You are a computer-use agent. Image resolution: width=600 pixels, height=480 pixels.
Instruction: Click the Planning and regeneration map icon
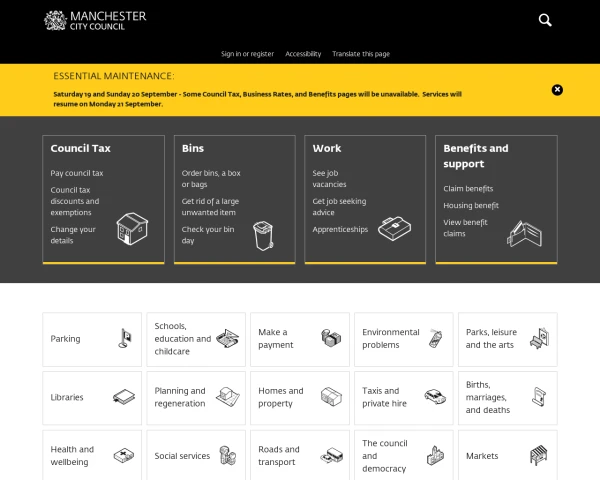click(x=228, y=397)
